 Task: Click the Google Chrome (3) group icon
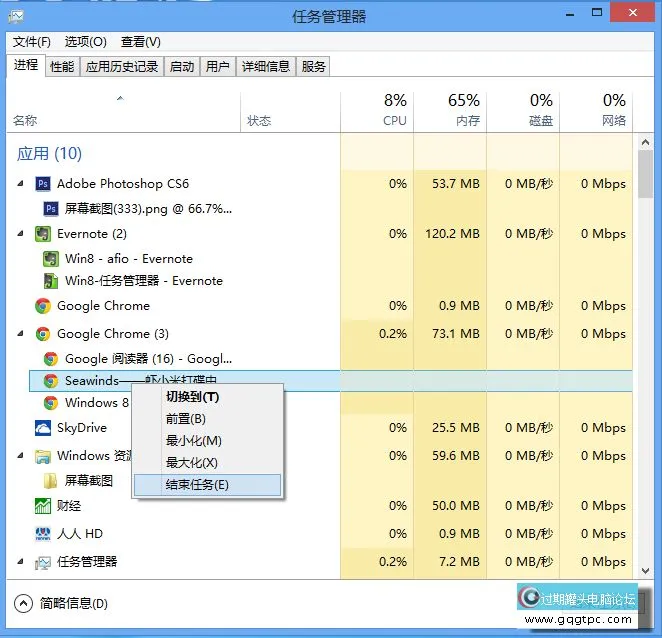[43, 334]
